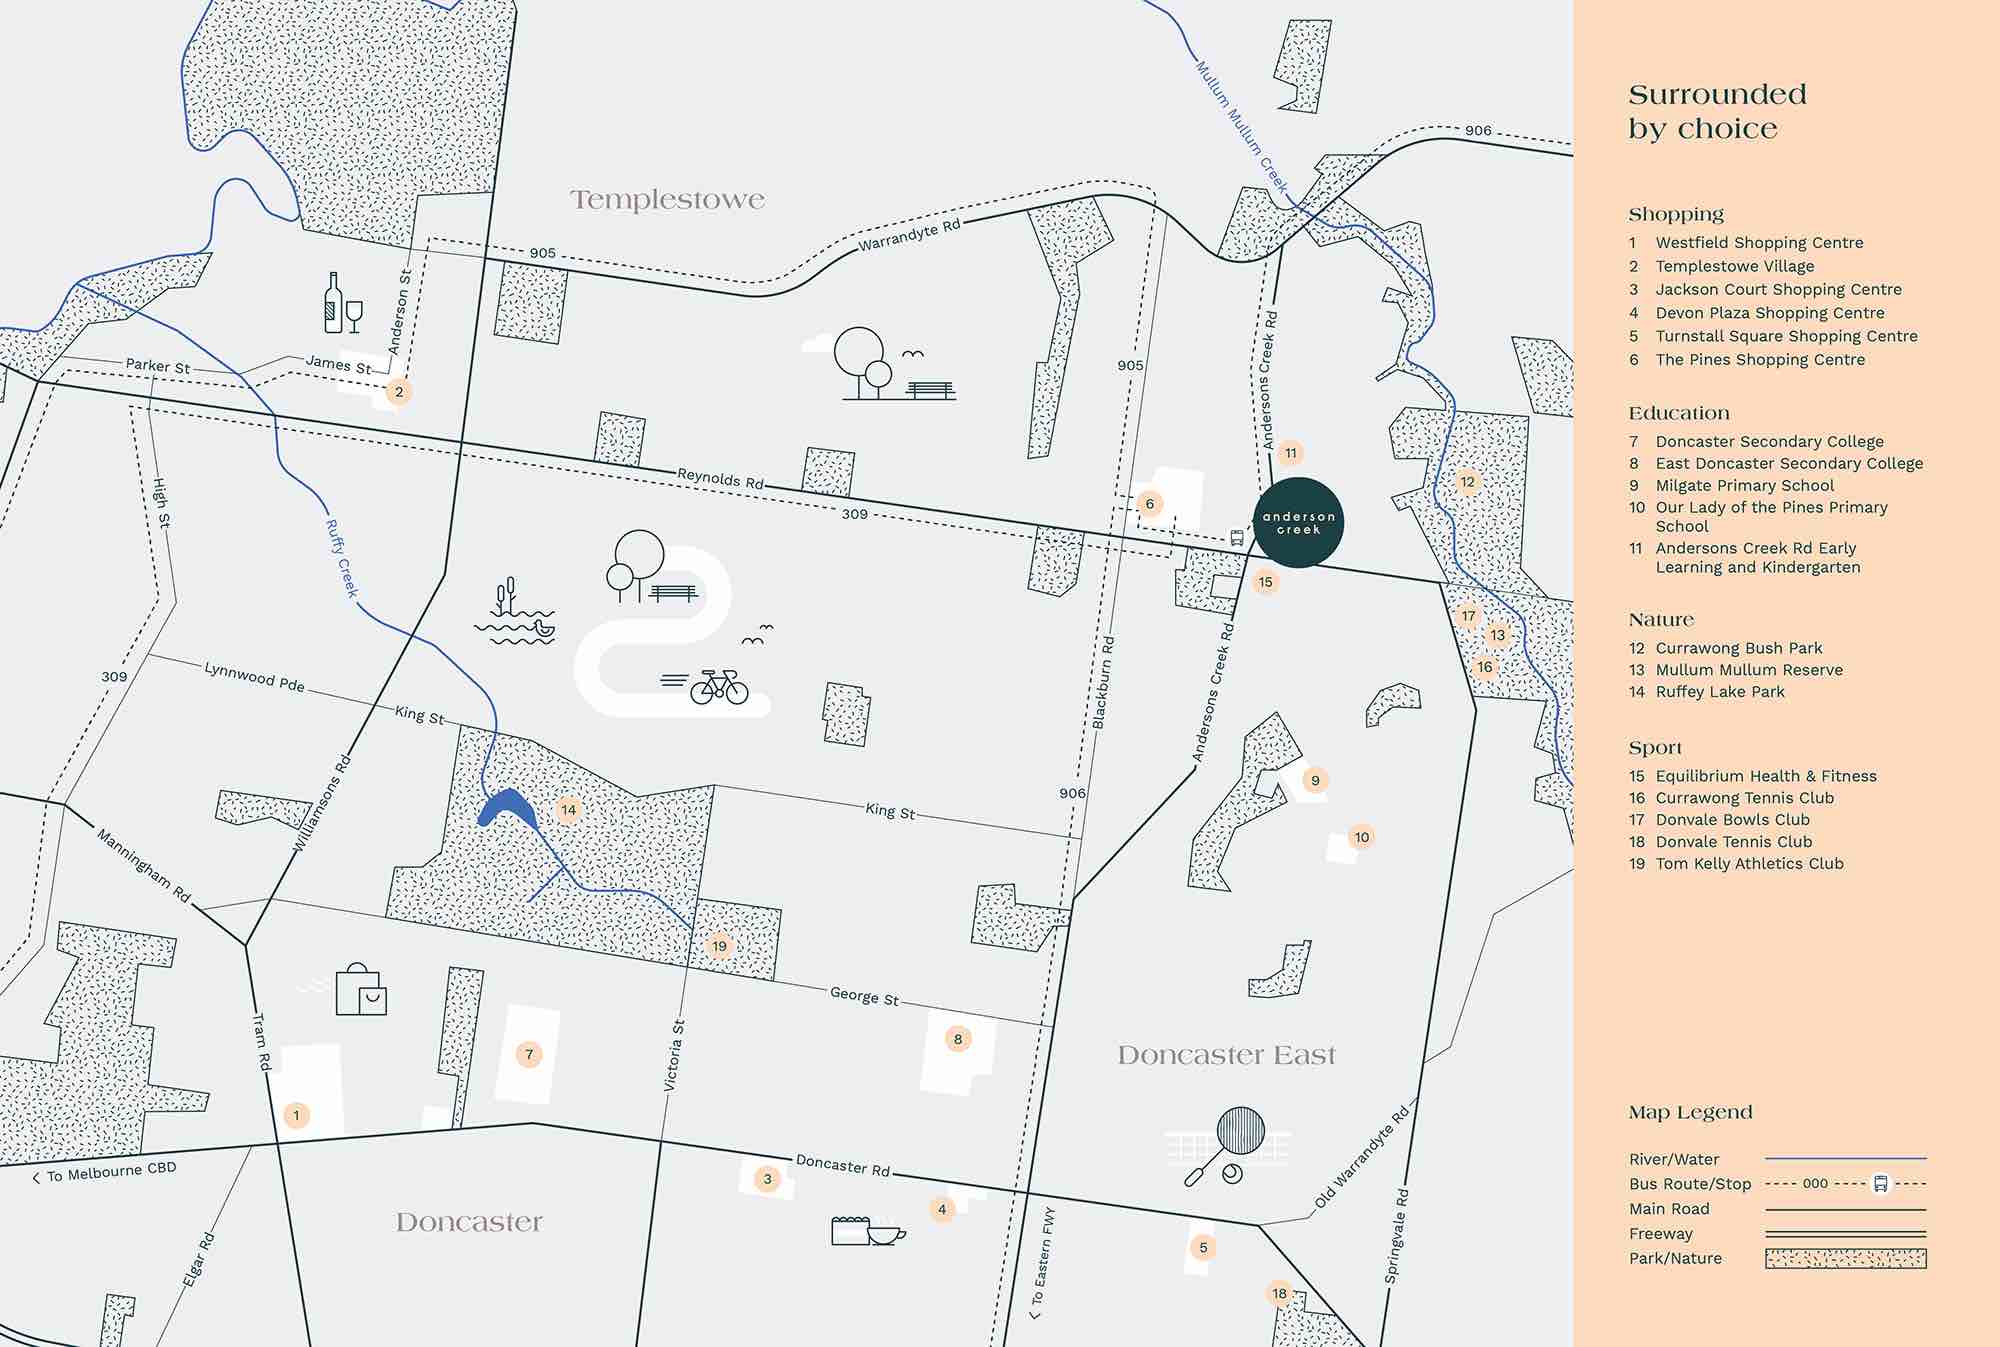Click the Shopping category heading
This screenshot has width=2000, height=1347.
tap(1676, 214)
